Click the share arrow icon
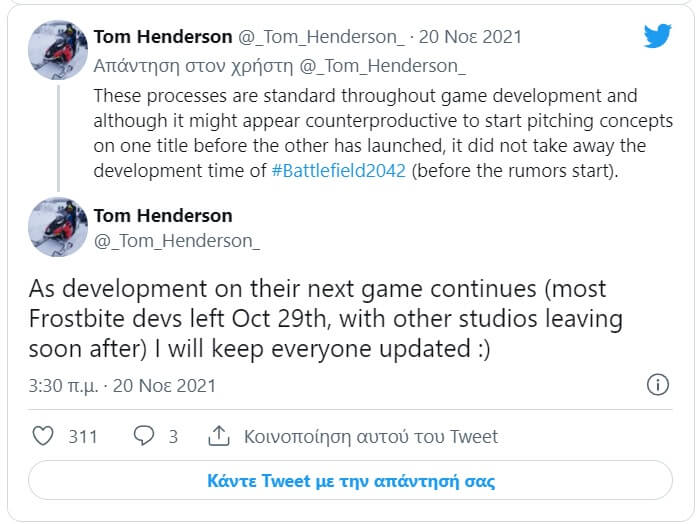Viewport: 697px width, 524px height. (x=218, y=436)
